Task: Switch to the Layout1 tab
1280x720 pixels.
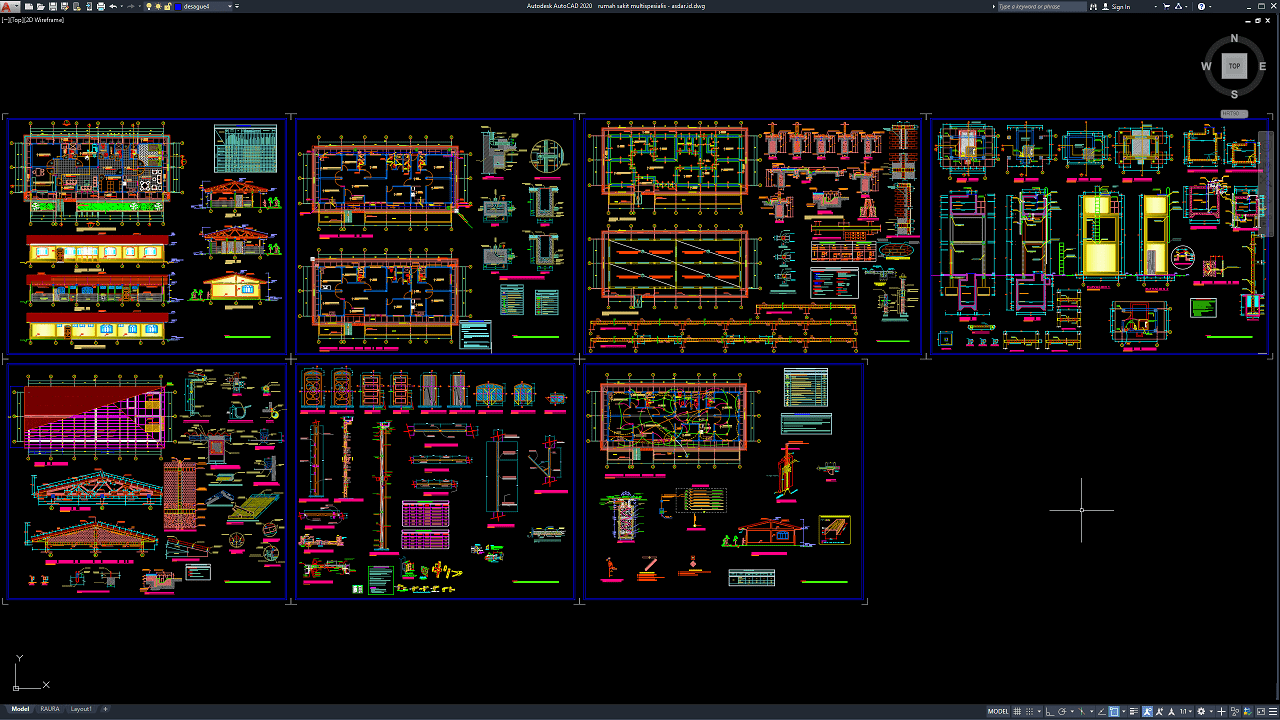Action: (x=81, y=709)
